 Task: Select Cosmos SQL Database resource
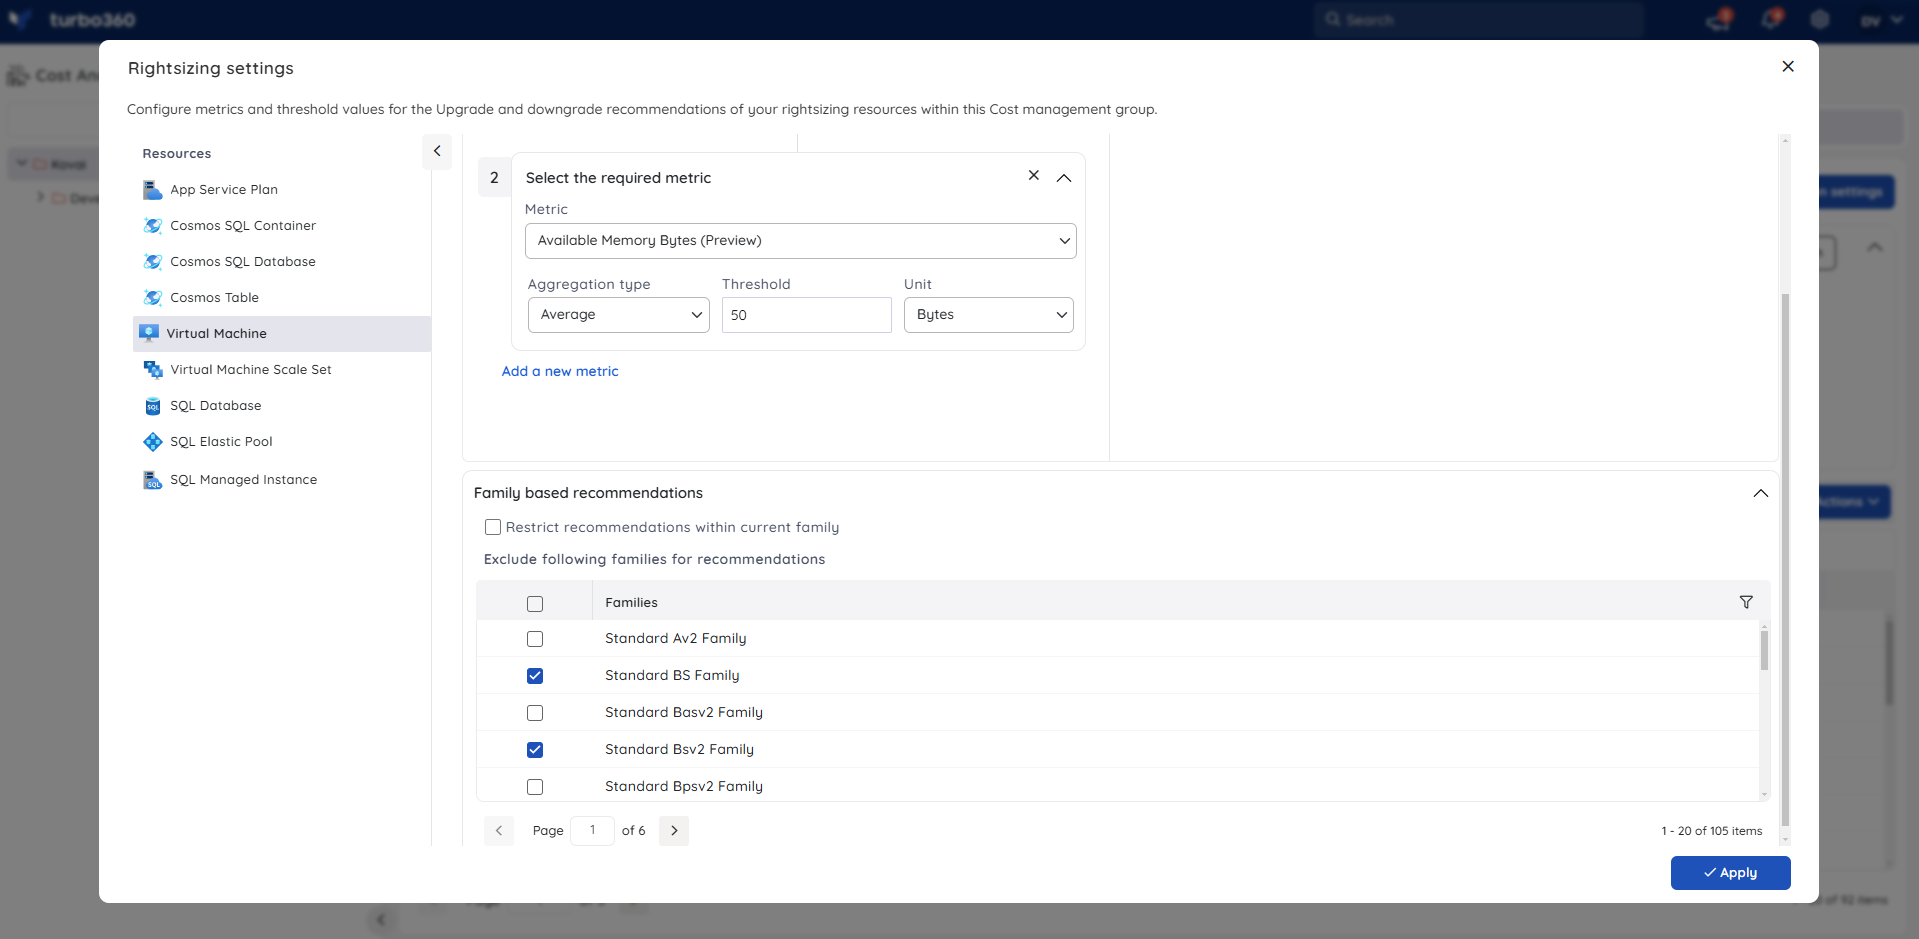pos(282,262)
